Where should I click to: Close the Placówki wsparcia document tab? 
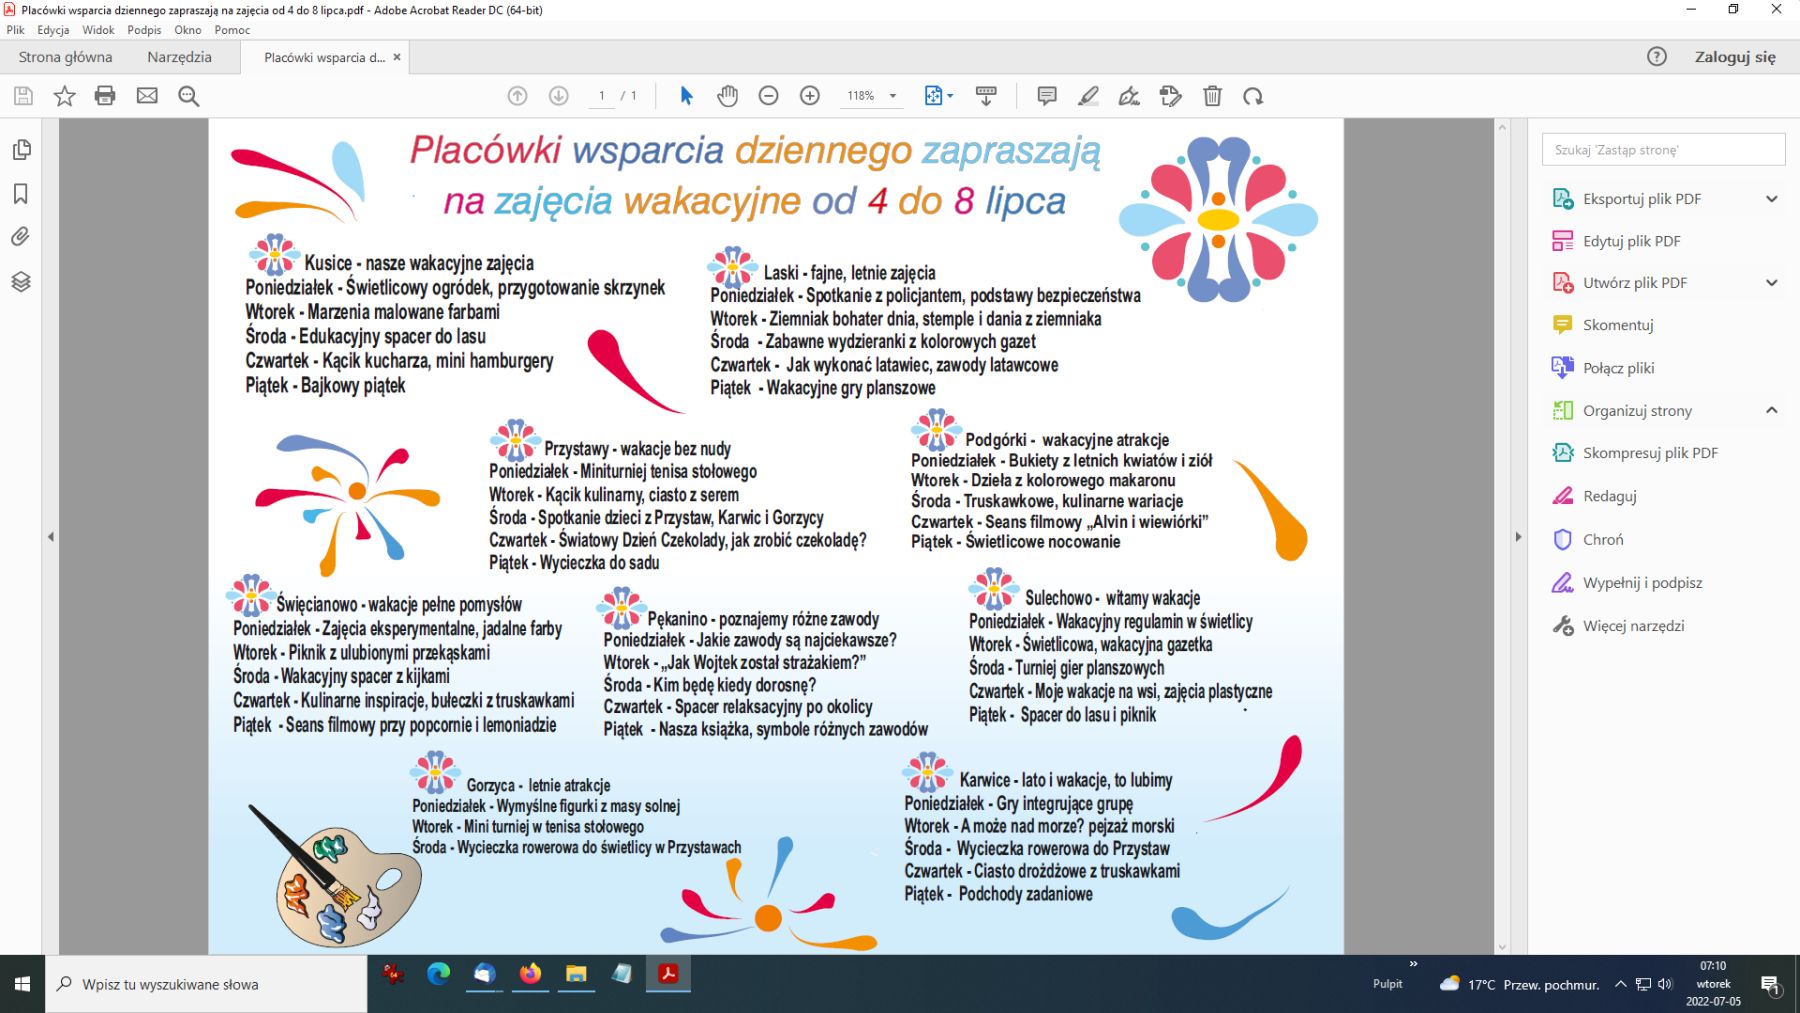[x=397, y=57]
